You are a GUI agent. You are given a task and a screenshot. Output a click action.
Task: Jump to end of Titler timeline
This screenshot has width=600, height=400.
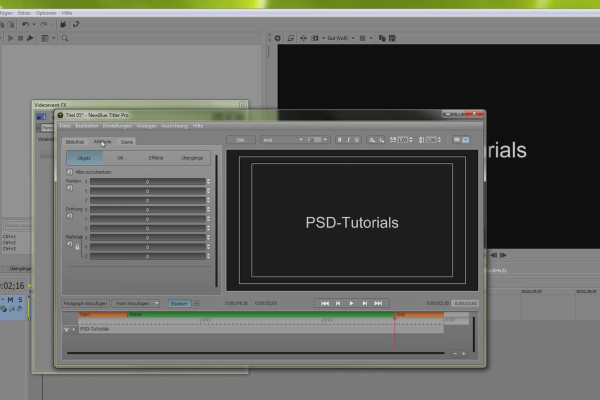[x=378, y=303]
